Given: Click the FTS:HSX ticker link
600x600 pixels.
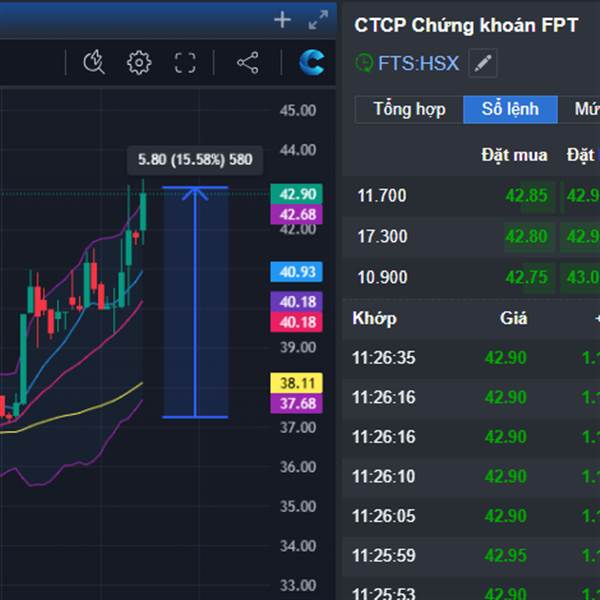Looking at the screenshot, I should click(x=418, y=63).
